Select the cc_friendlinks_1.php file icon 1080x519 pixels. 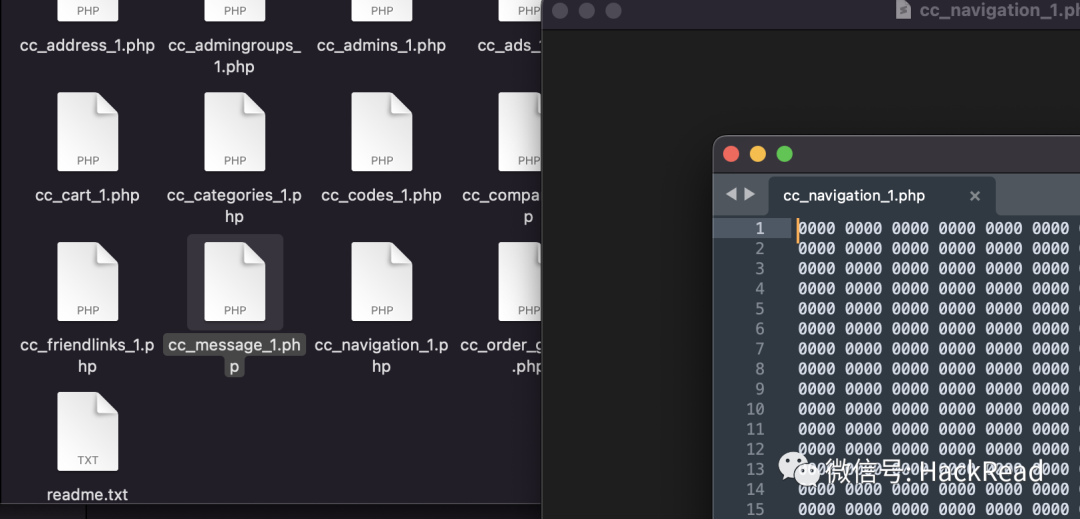pos(87,282)
